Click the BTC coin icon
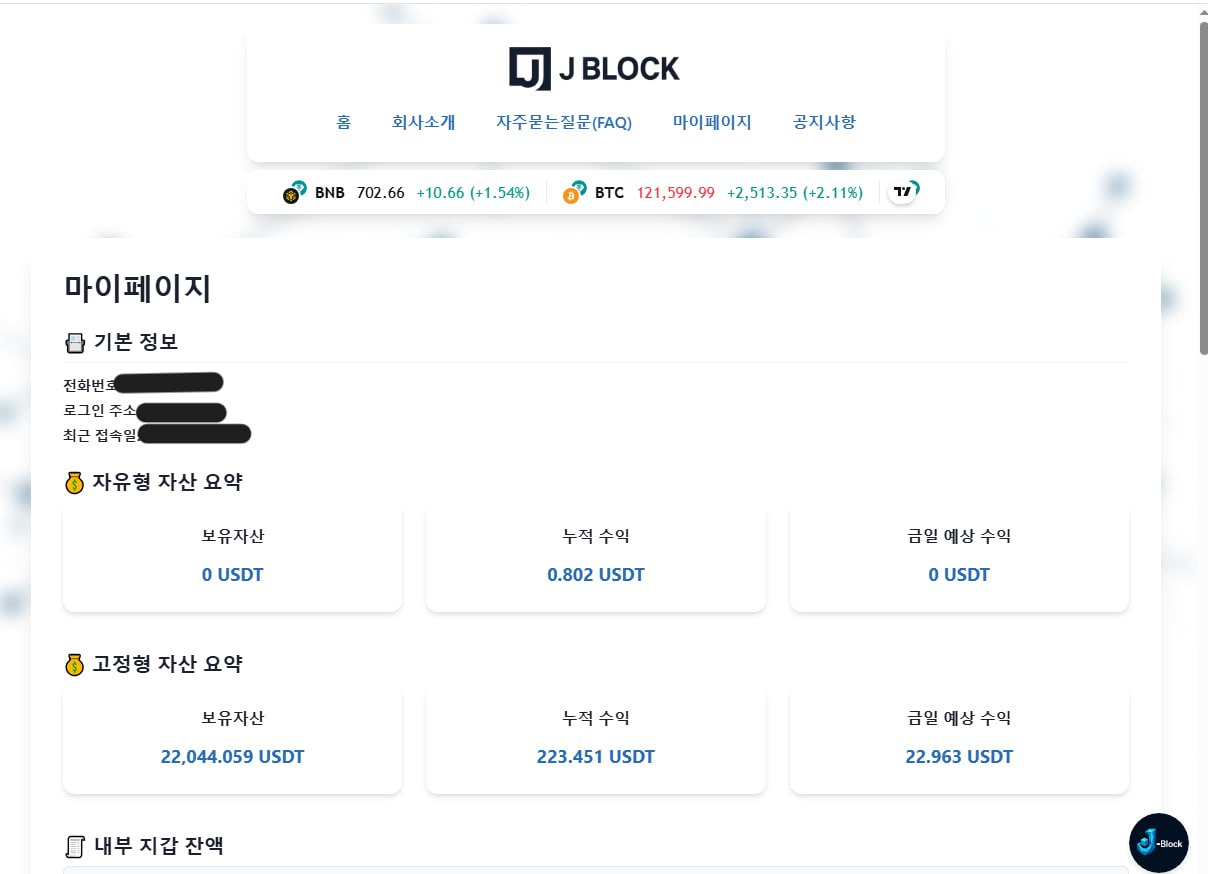This screenshot has height=874, width=1208. (574, 193)
